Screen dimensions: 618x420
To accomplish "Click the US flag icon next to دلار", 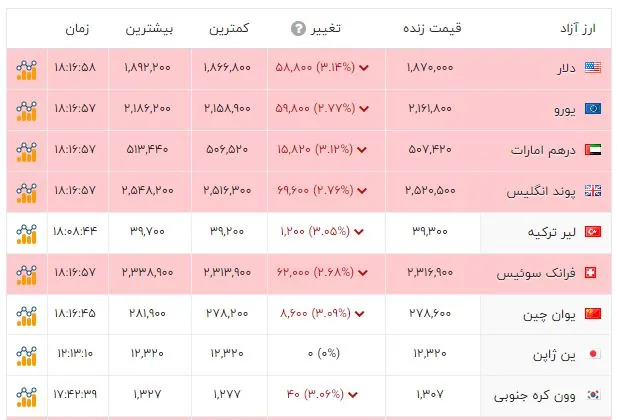I will click(592, 68).
